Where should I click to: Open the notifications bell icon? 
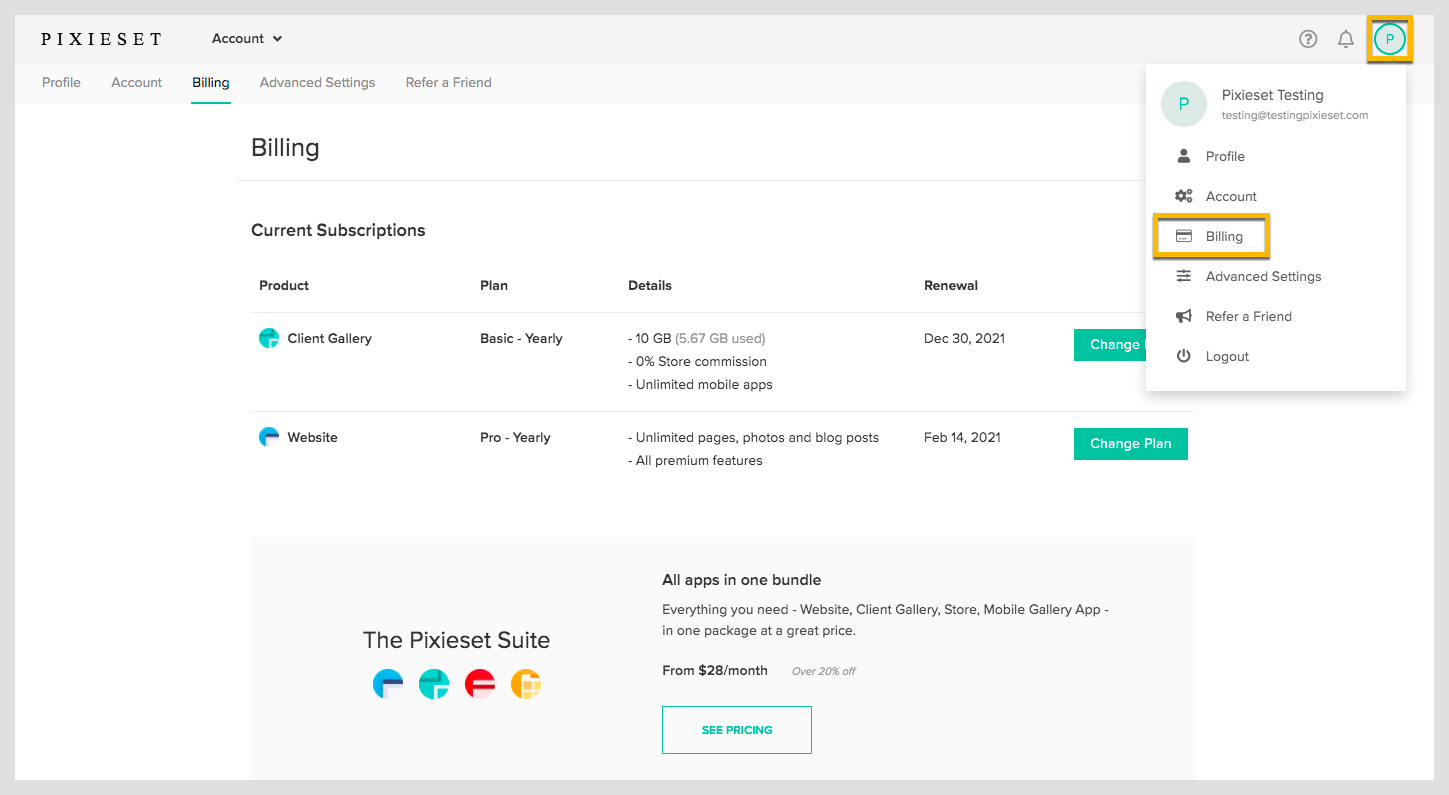coord(1346,39)
